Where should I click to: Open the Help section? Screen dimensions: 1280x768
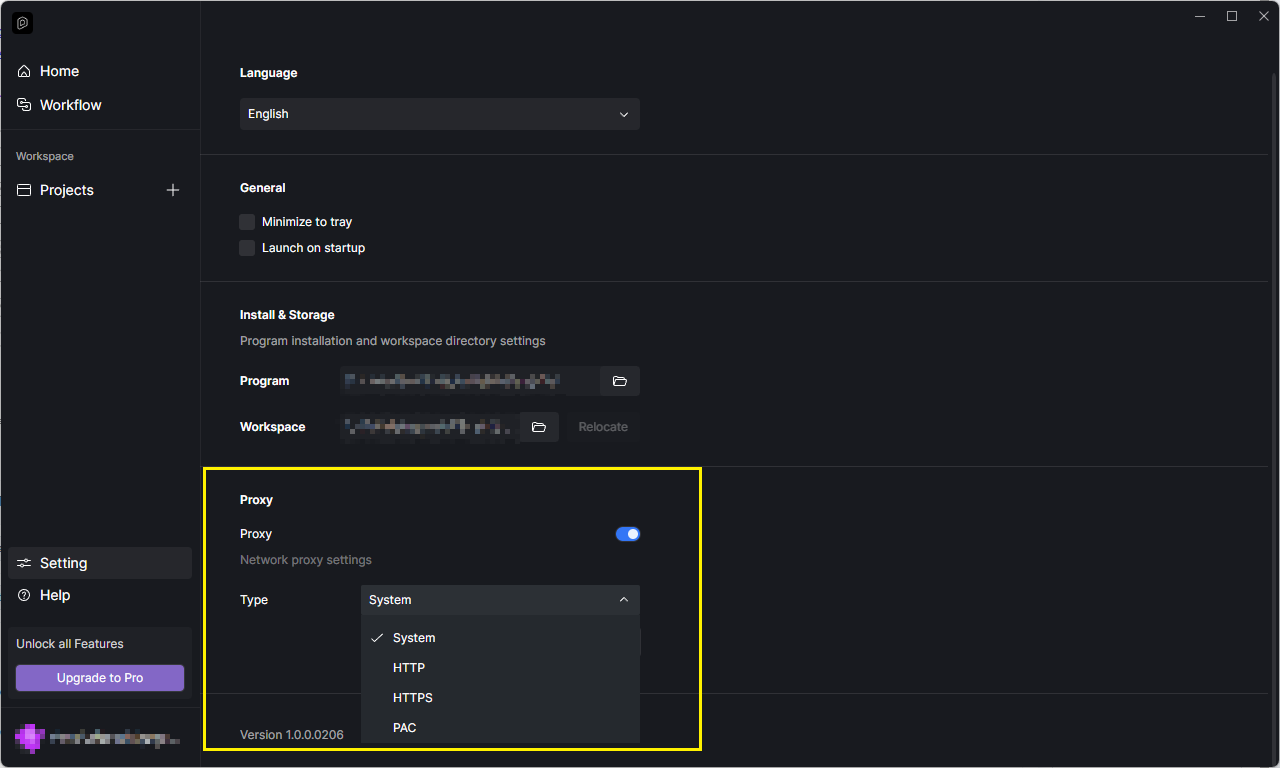(55, 595)
